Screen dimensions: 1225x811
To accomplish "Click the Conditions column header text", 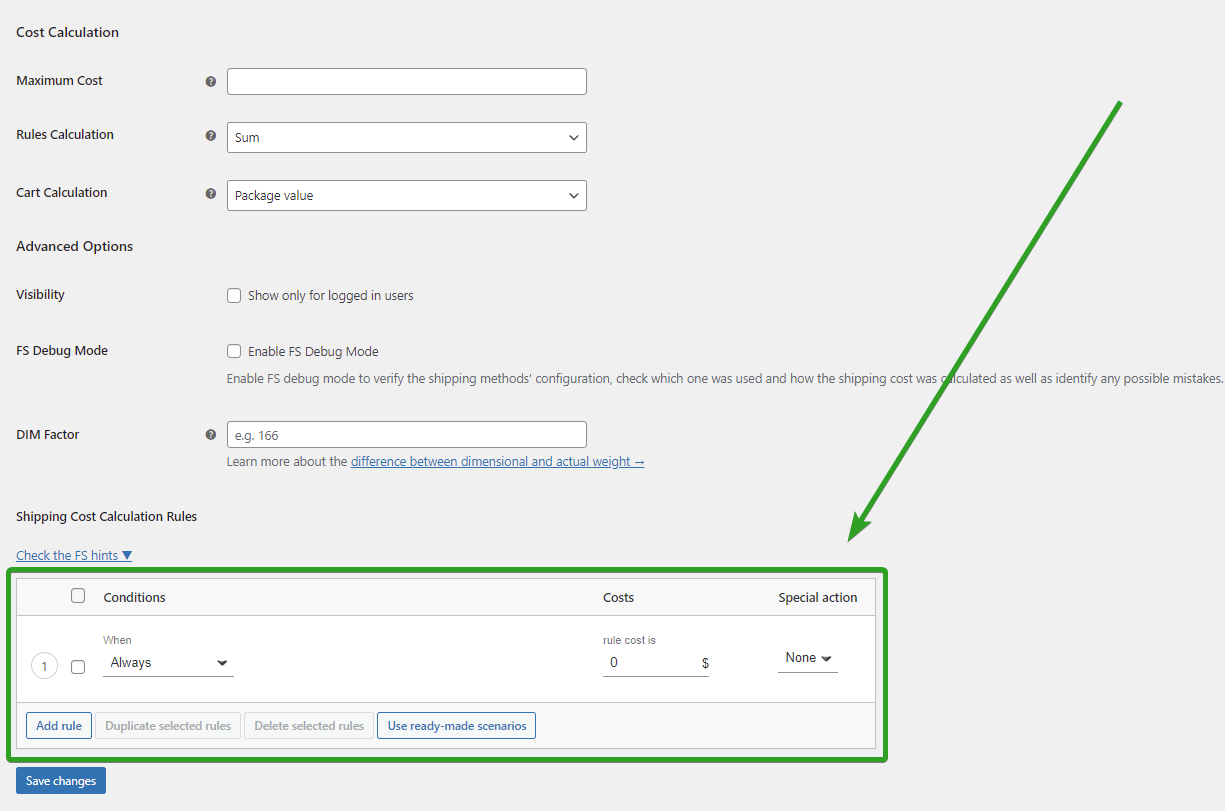I will pyautogui.click(x=135, y=597).
